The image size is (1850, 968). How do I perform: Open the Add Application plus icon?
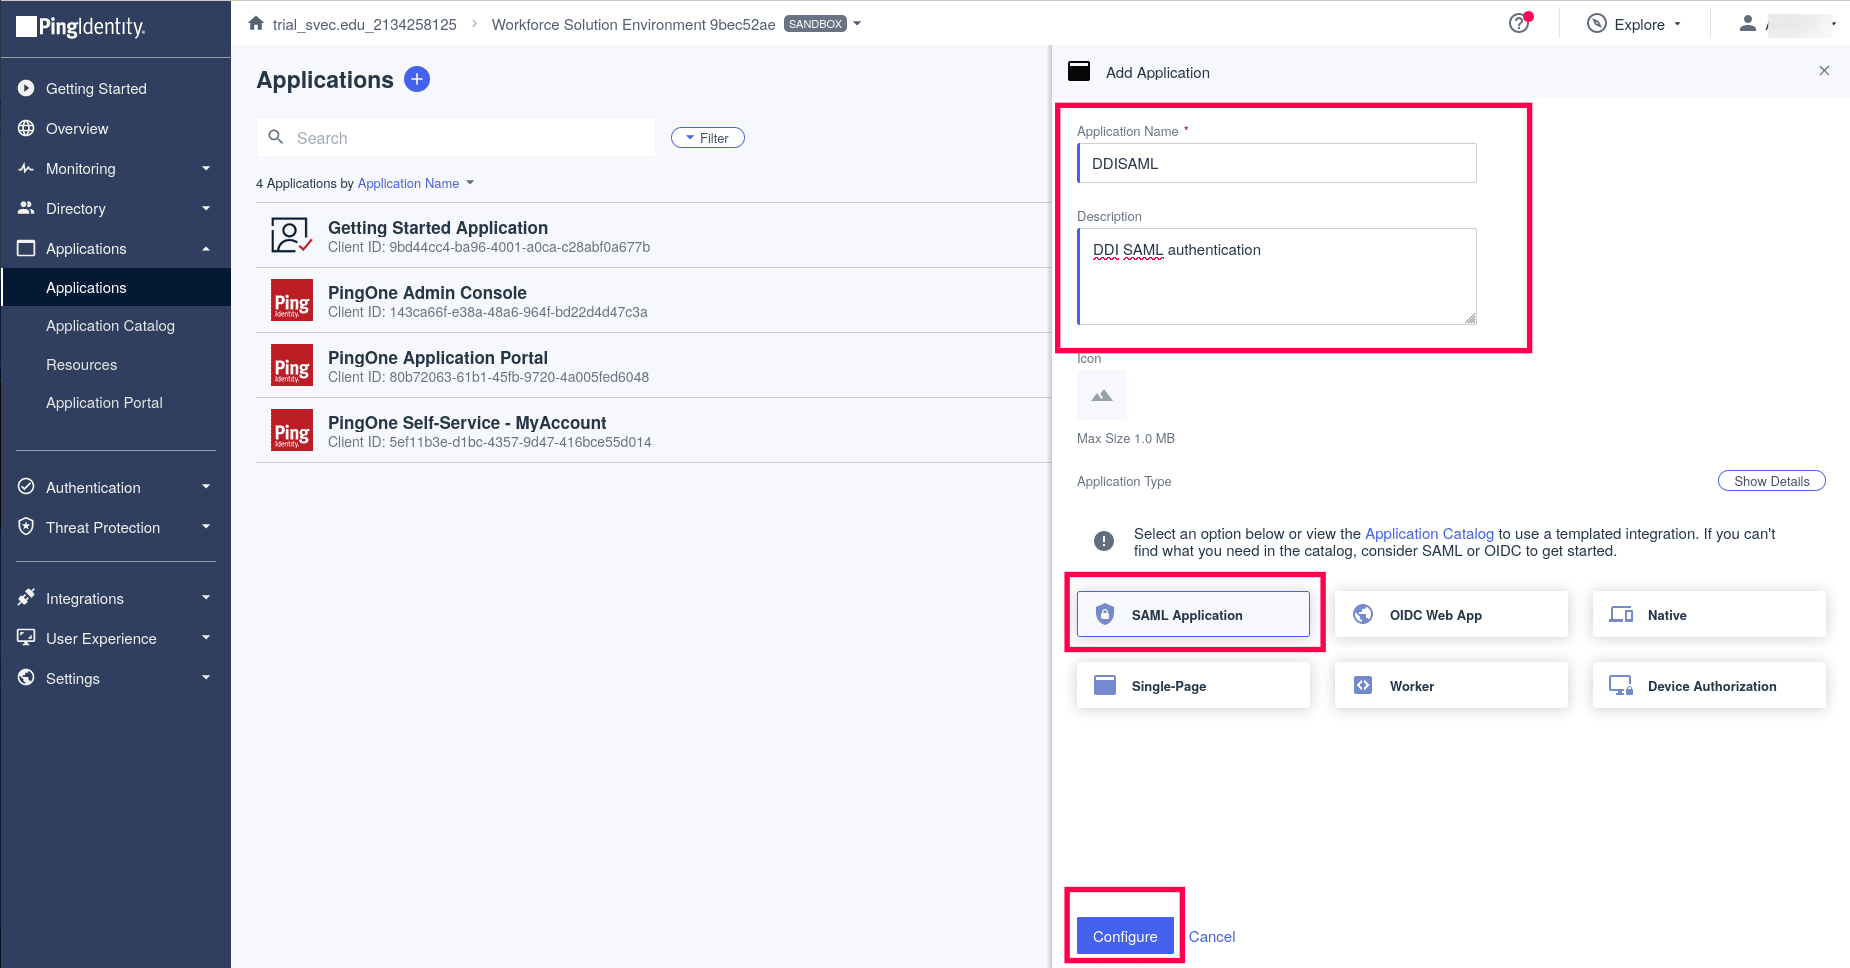tap(417, 79)
